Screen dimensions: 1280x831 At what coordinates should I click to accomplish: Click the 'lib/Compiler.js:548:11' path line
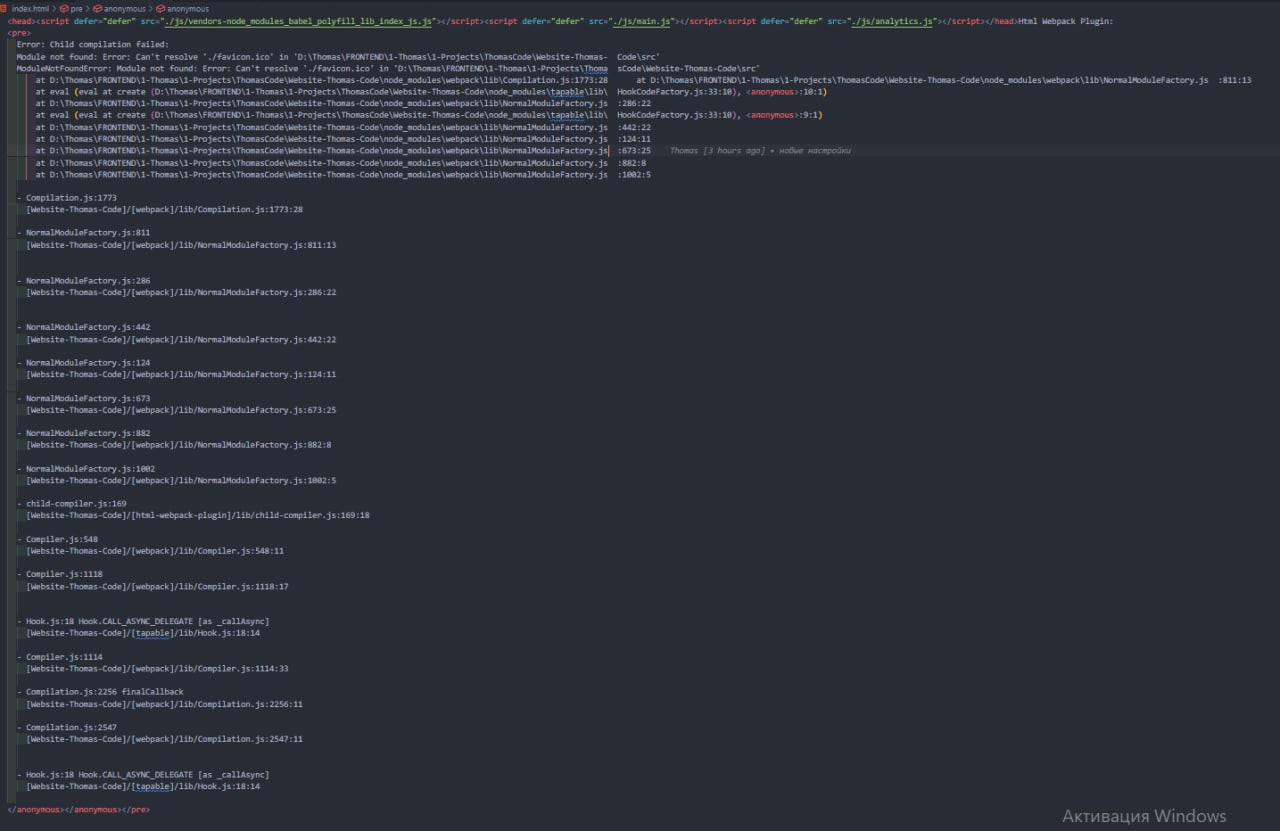pos(155,551)
